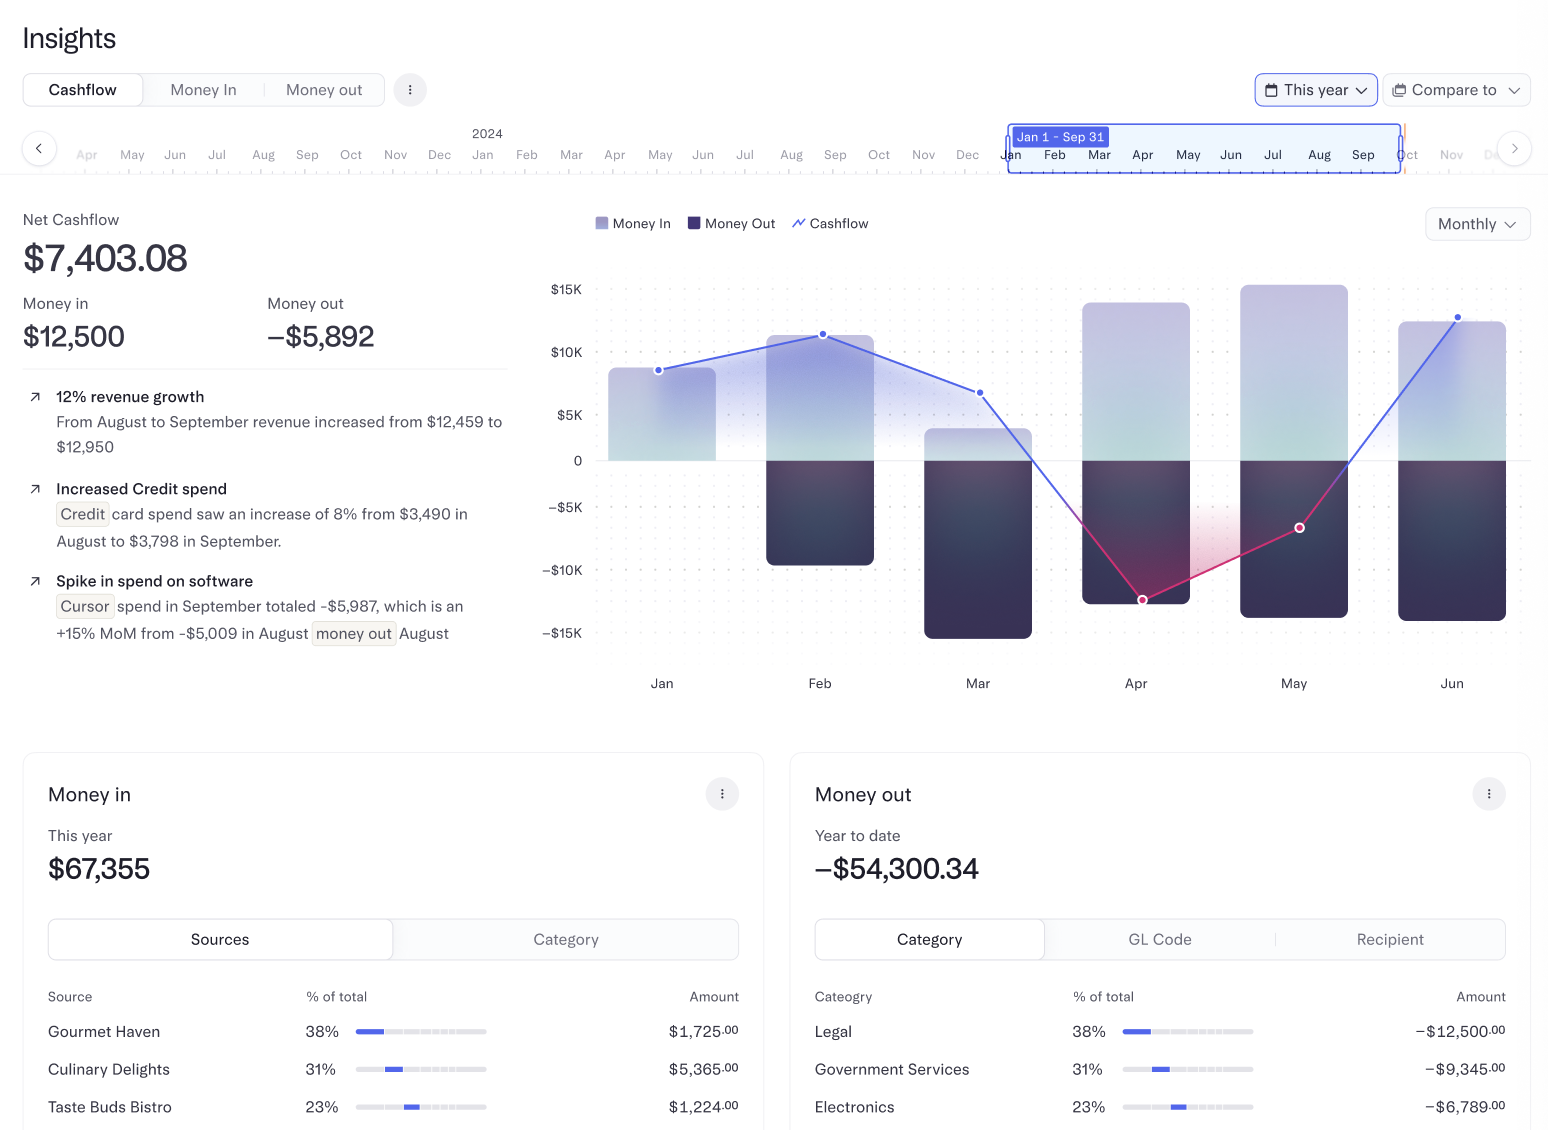The image size is (1548, 1130).
Task: Switch to the GL Code tab
Action: point(1160,940)
